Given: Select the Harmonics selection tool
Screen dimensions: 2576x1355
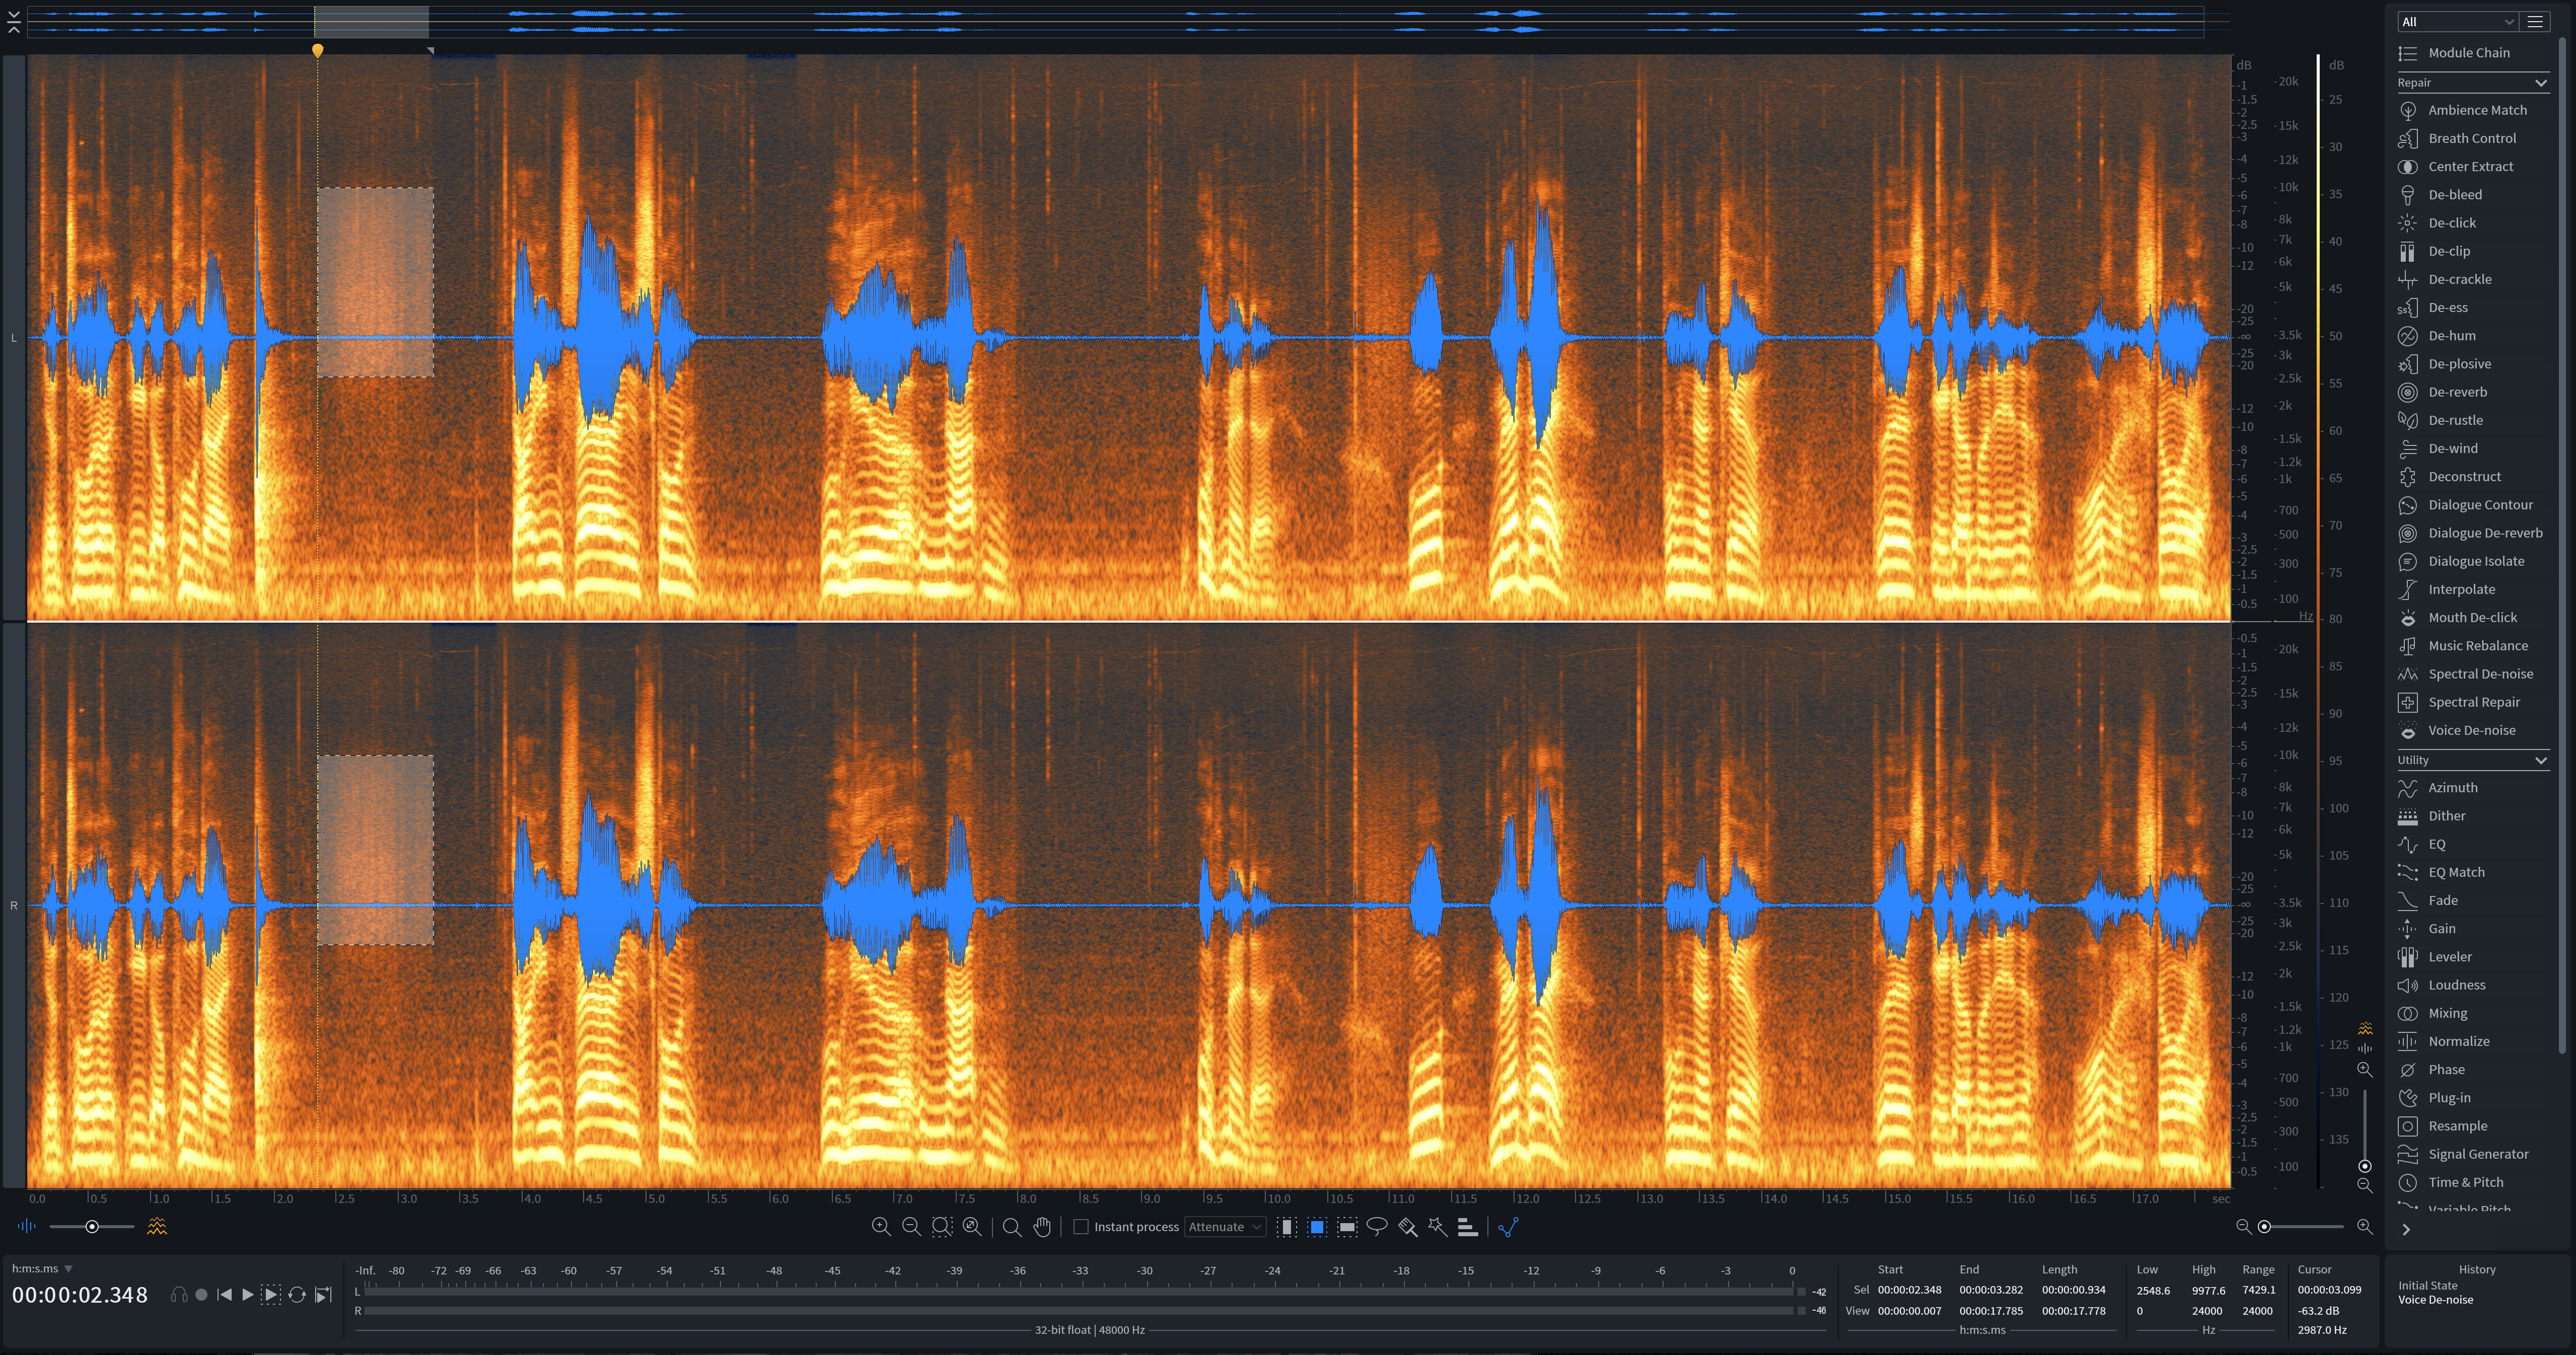Looking at the screenshot, I should point(1468,1227).
